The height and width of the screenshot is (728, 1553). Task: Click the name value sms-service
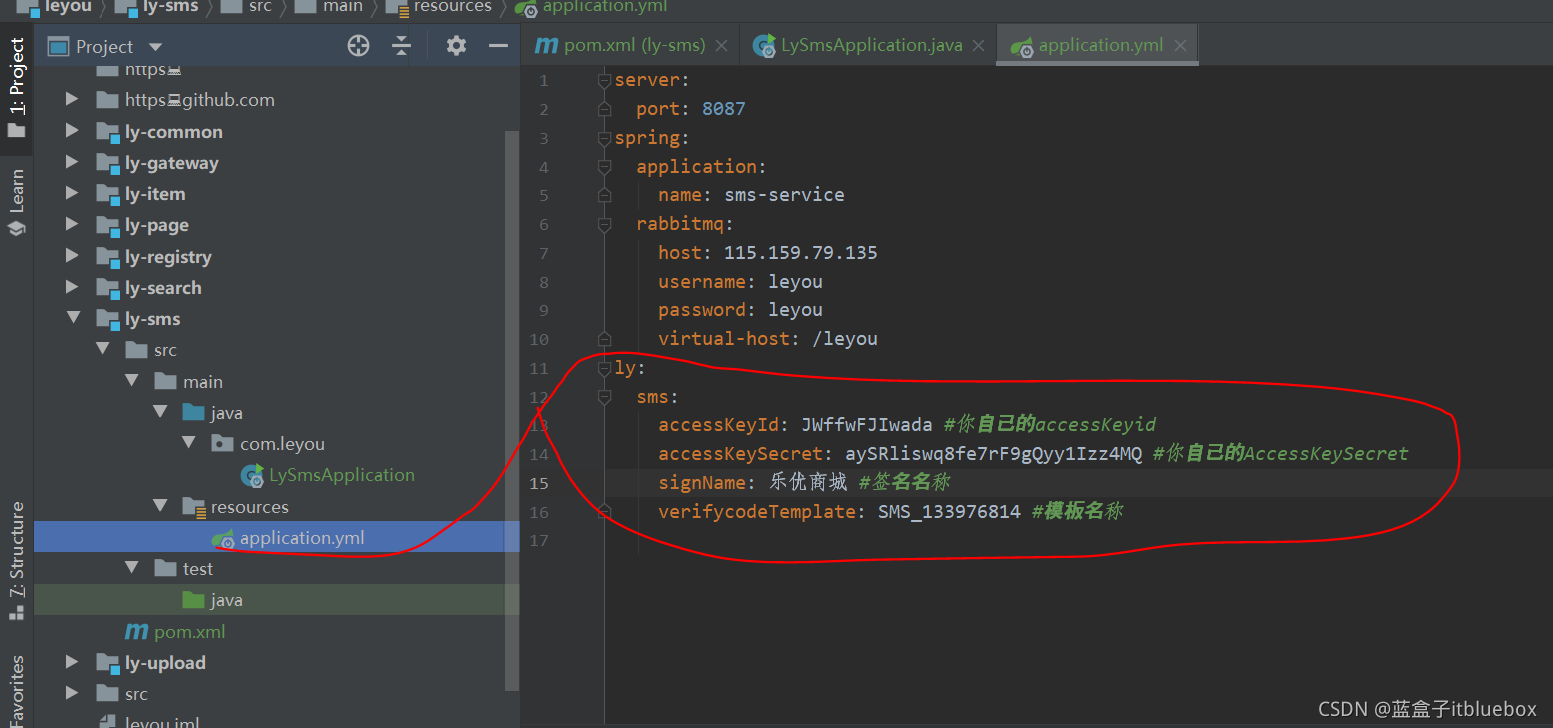tap(784, 195)
